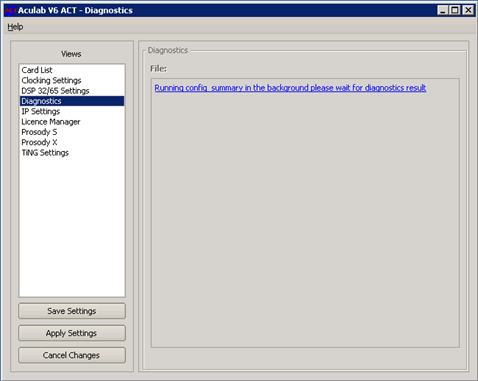478x381 pixels.
Task: Follow the running config_summary link
Action: 290,88
